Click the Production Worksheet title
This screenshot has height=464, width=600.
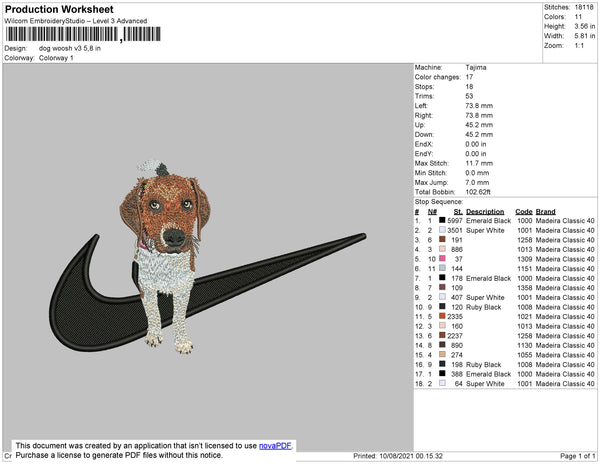[x=59, y=10]
